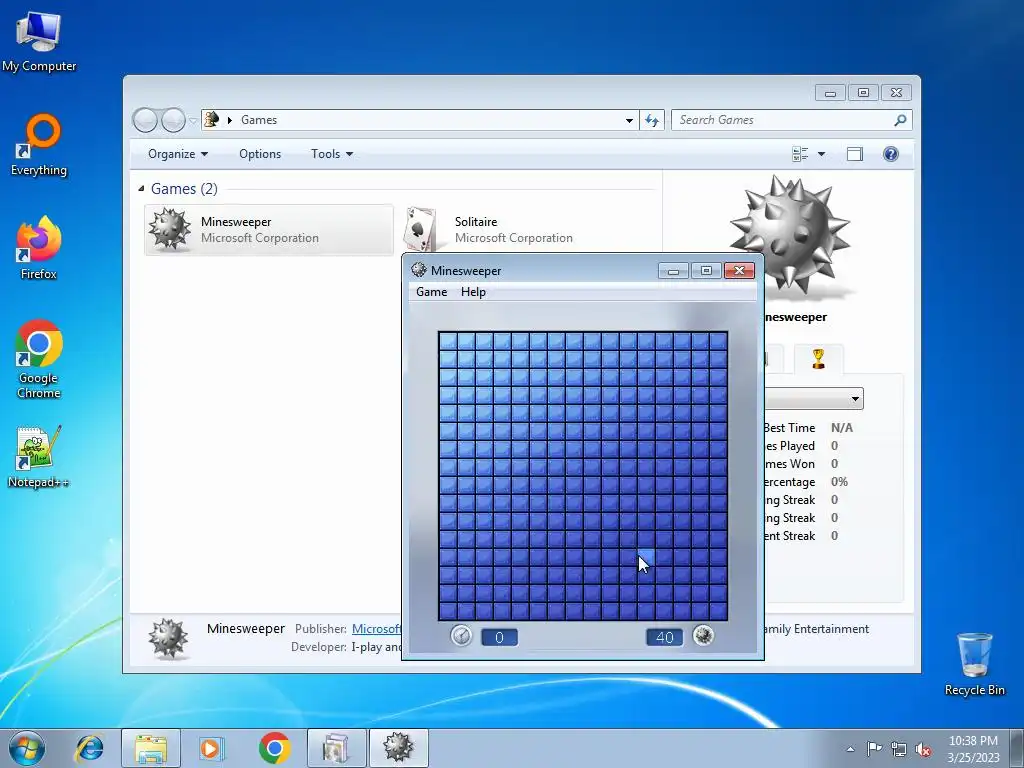1024x768 pixels.
Task: Launch Chrome from the taskbar
Action: tap(274, 748)
